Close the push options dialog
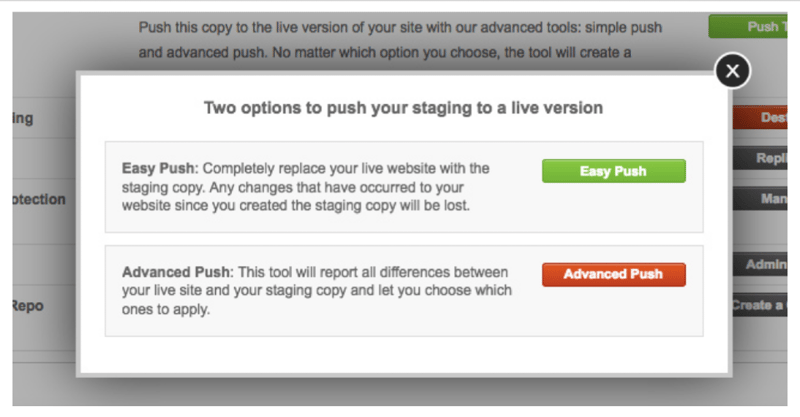The width and height of the screenshot is (800, 417). click(732, 70)
